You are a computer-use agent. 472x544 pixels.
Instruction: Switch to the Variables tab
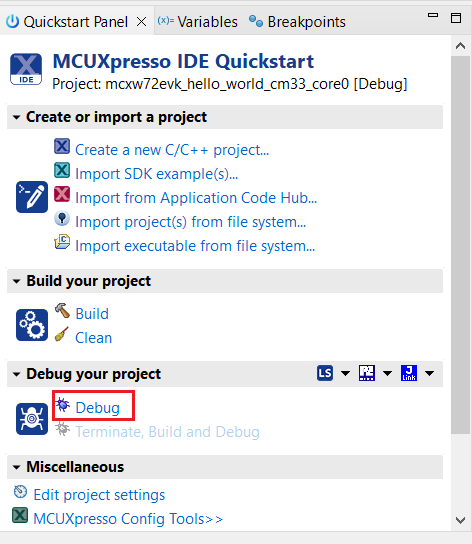(198, 22)
